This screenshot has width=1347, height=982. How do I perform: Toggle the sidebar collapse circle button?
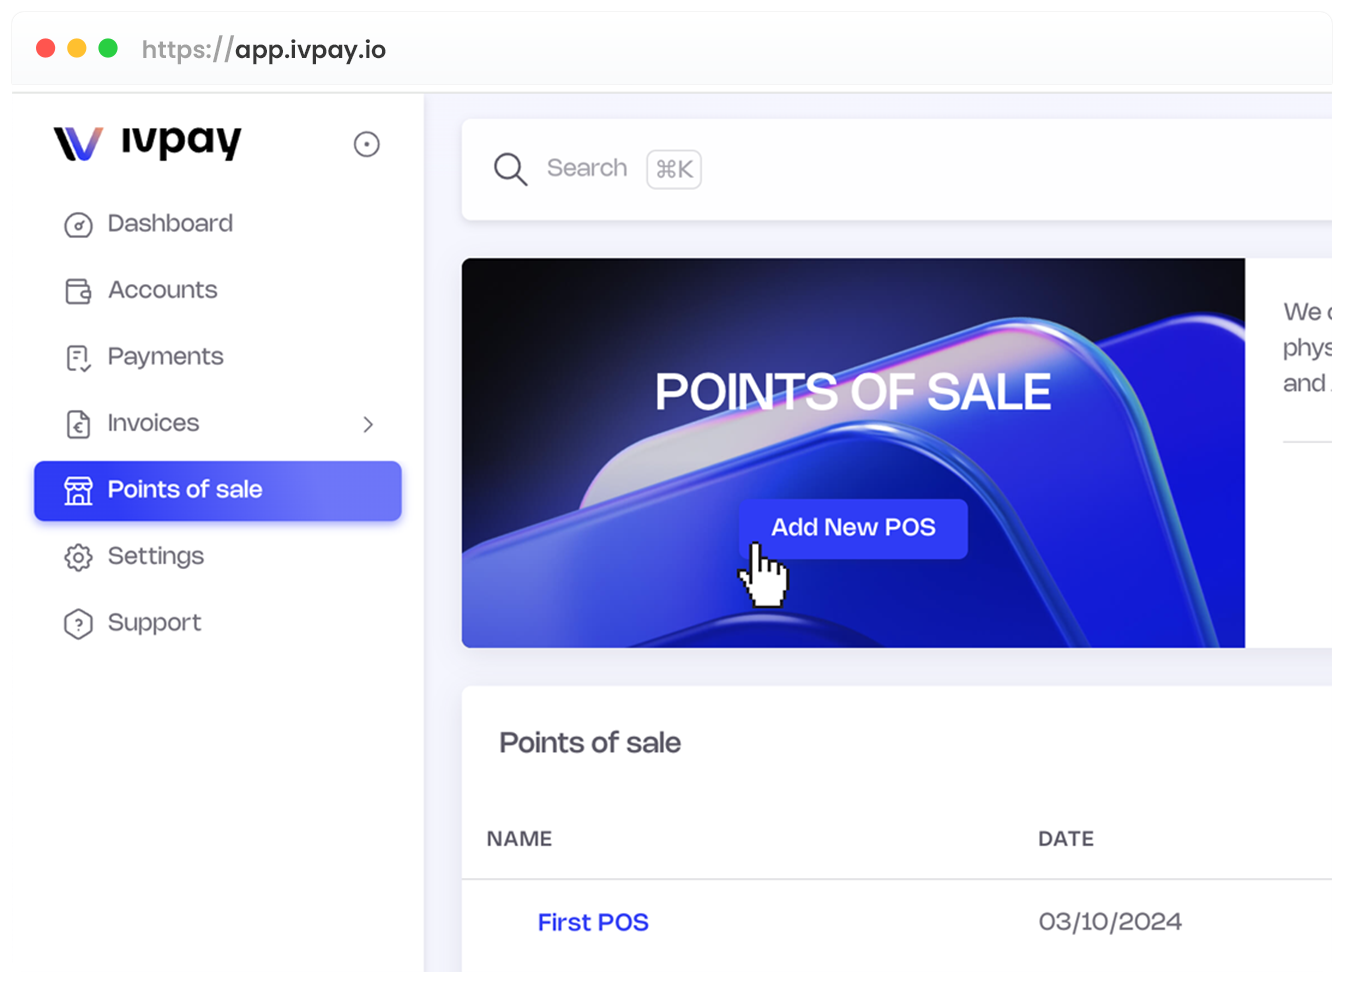(367, 144)
